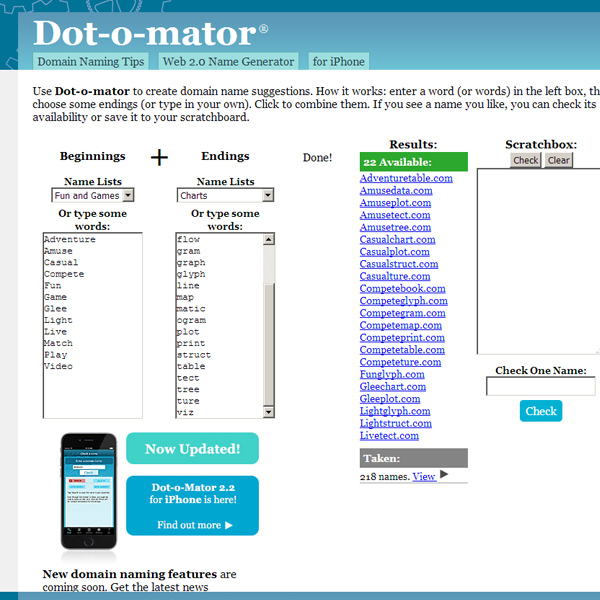The height and width of the screenshot is (600, 600).
Task: Click 'flow' in the Endings list
Action: point(188,240)
